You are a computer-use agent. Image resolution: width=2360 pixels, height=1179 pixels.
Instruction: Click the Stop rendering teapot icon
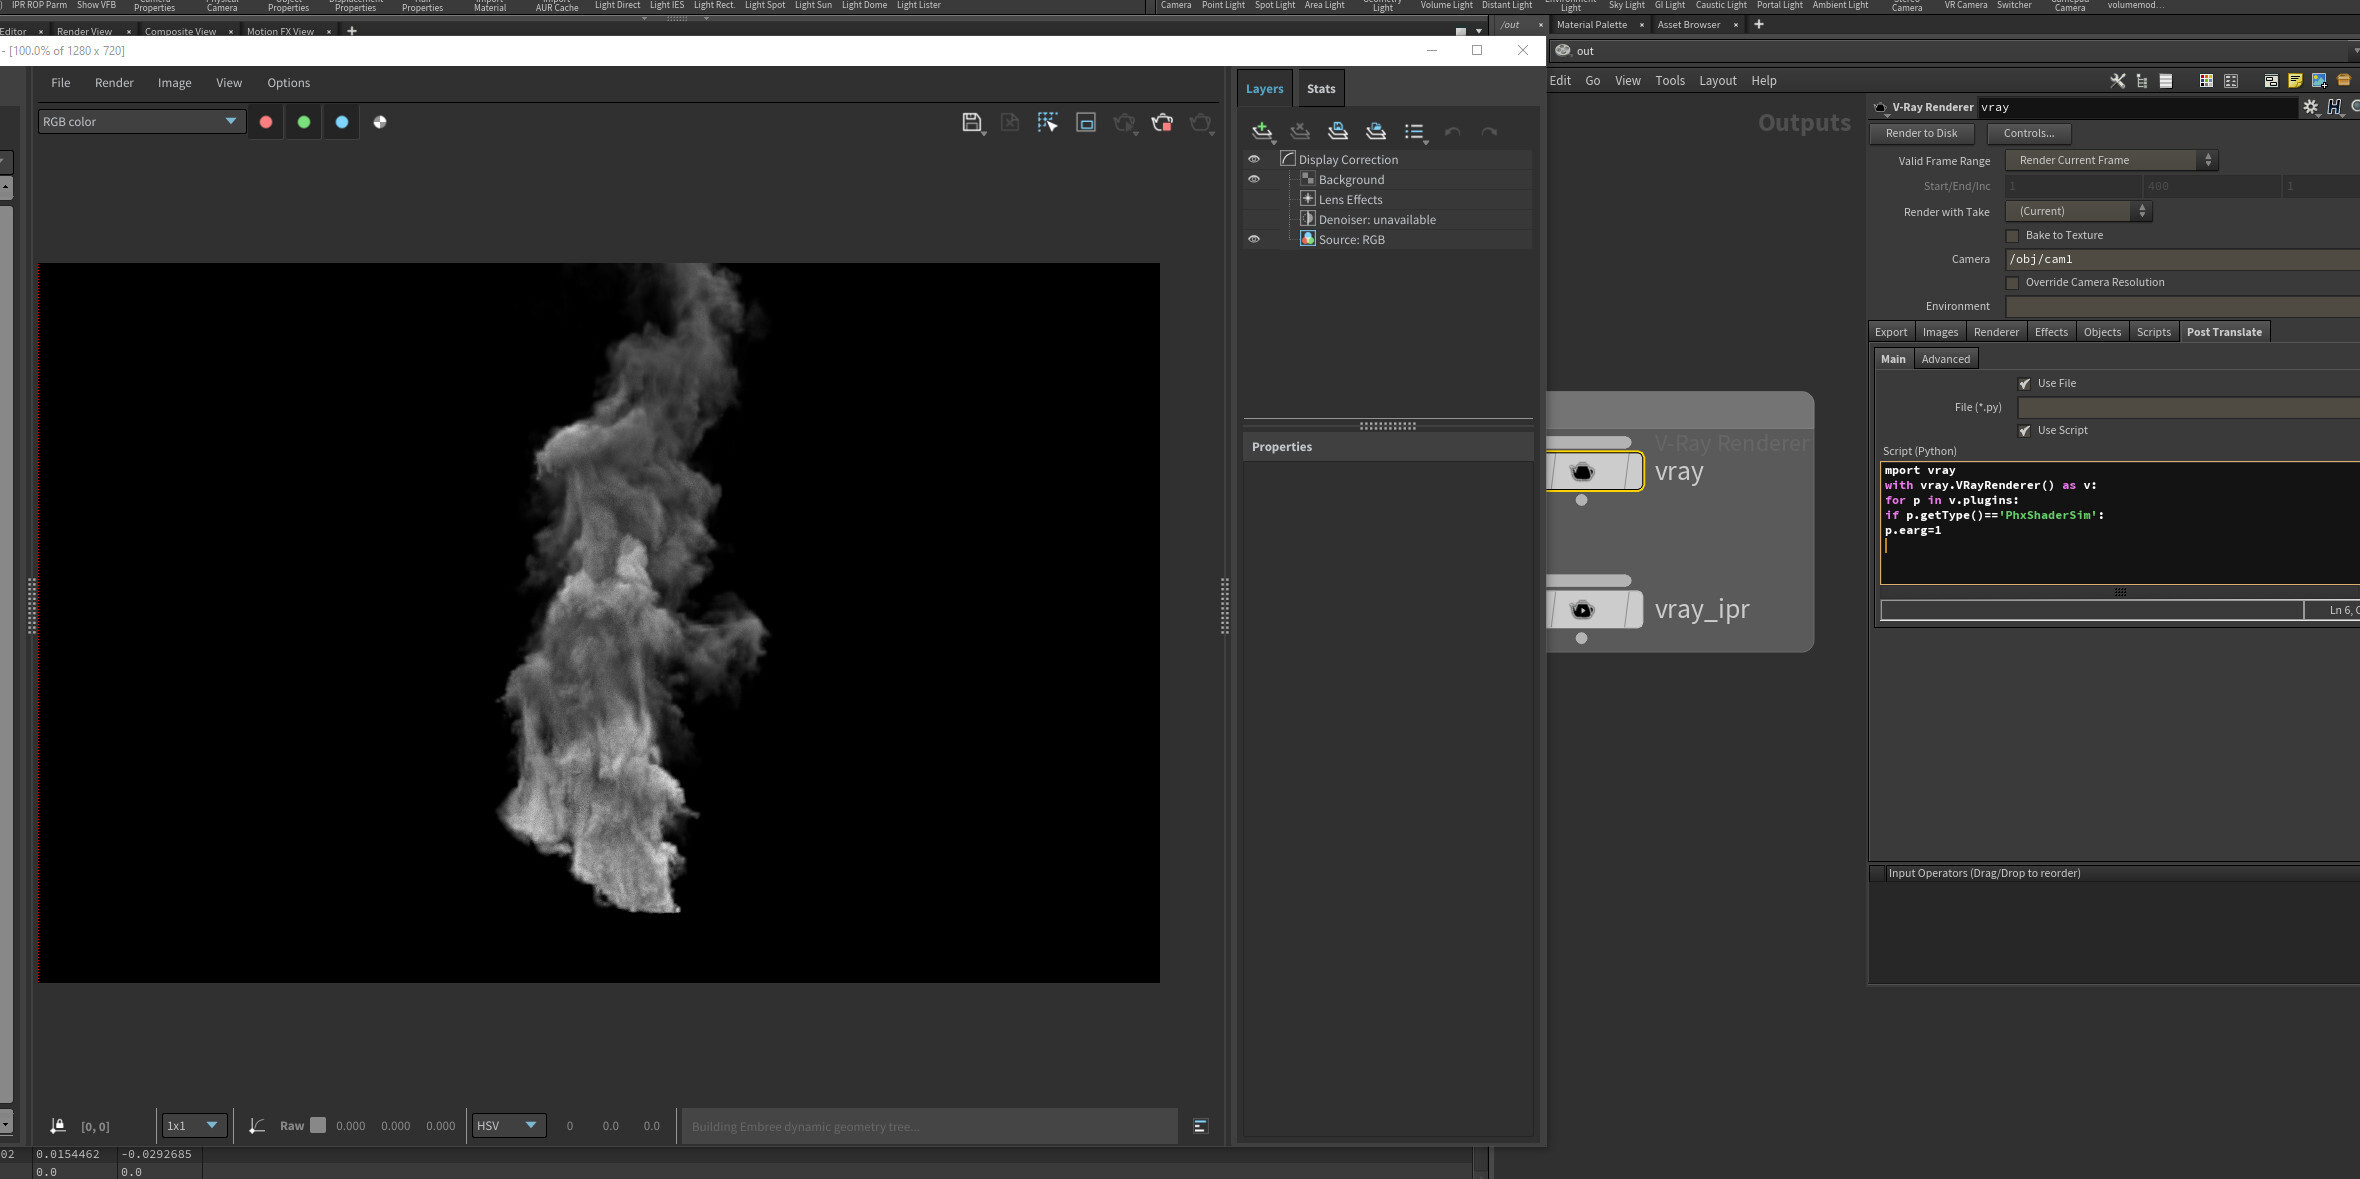click(1162, 122)
